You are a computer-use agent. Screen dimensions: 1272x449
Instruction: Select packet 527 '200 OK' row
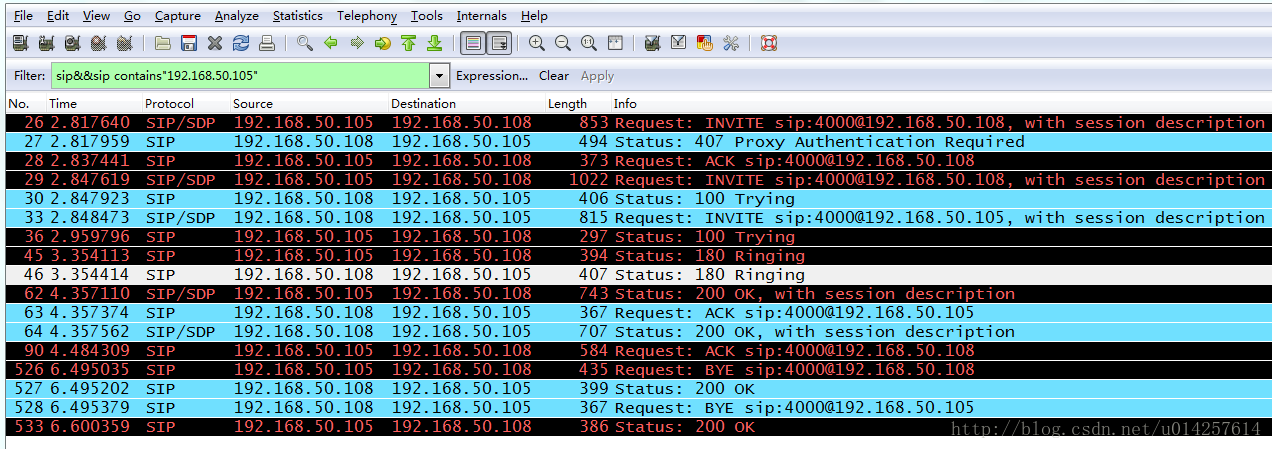tap(636, 389)
